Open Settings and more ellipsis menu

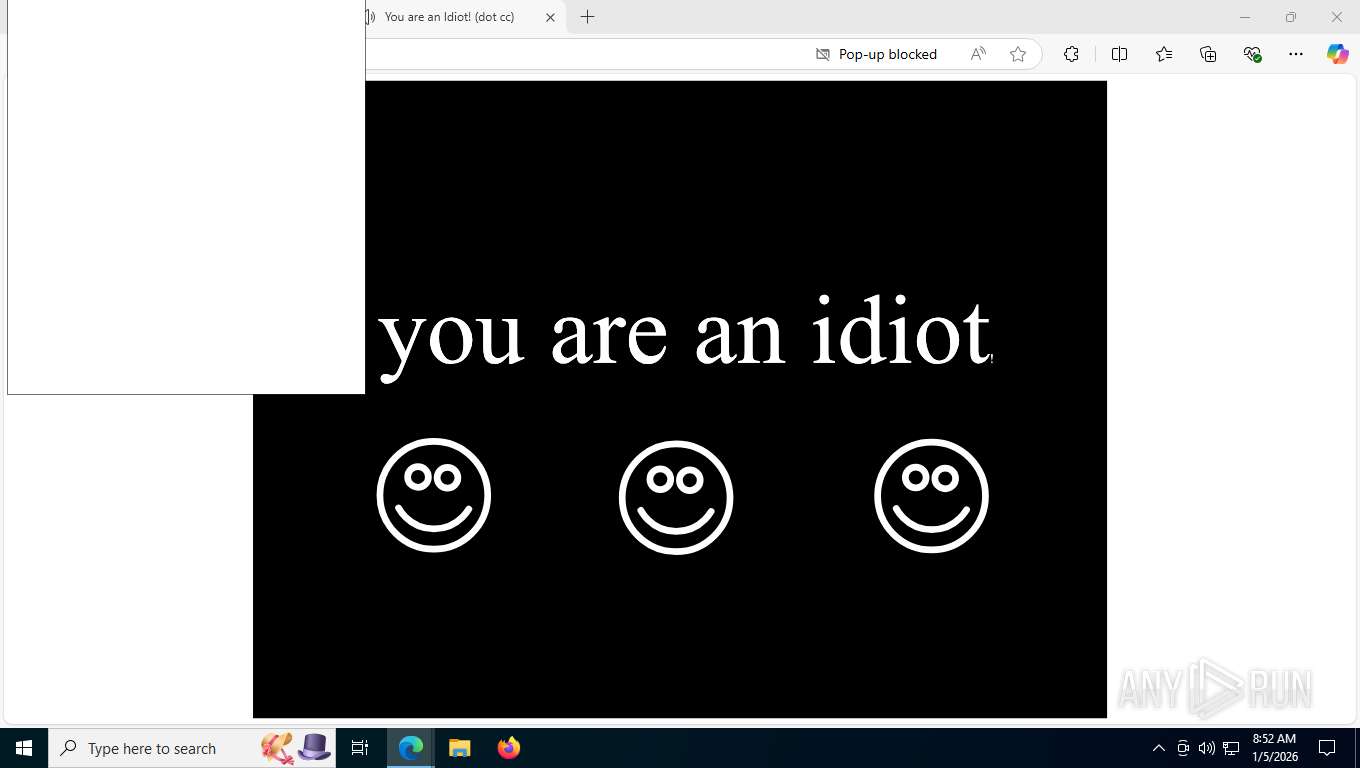(x=1296, y=54)
